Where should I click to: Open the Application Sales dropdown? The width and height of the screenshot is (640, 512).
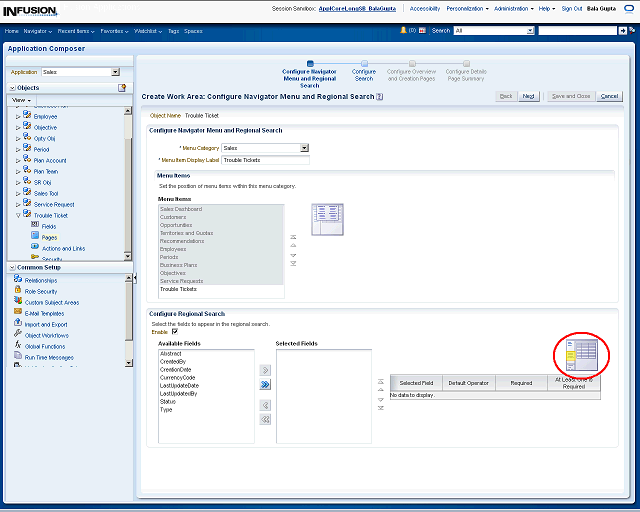coord(115,72)
